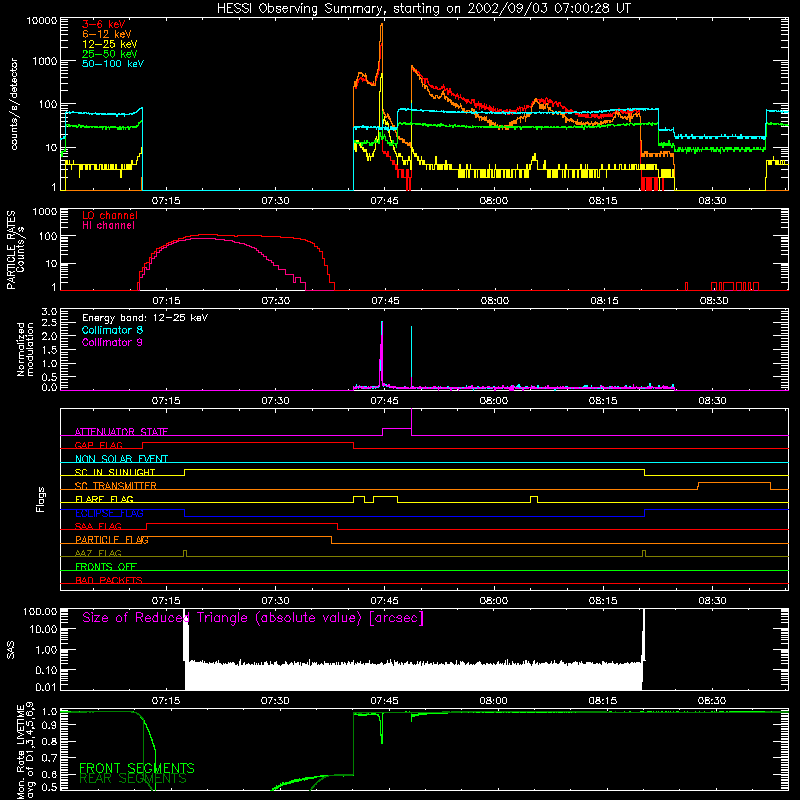Click the LO channel legend label
Image resolution: width=800 pixels, height=800 pixels.
point(110,215)
